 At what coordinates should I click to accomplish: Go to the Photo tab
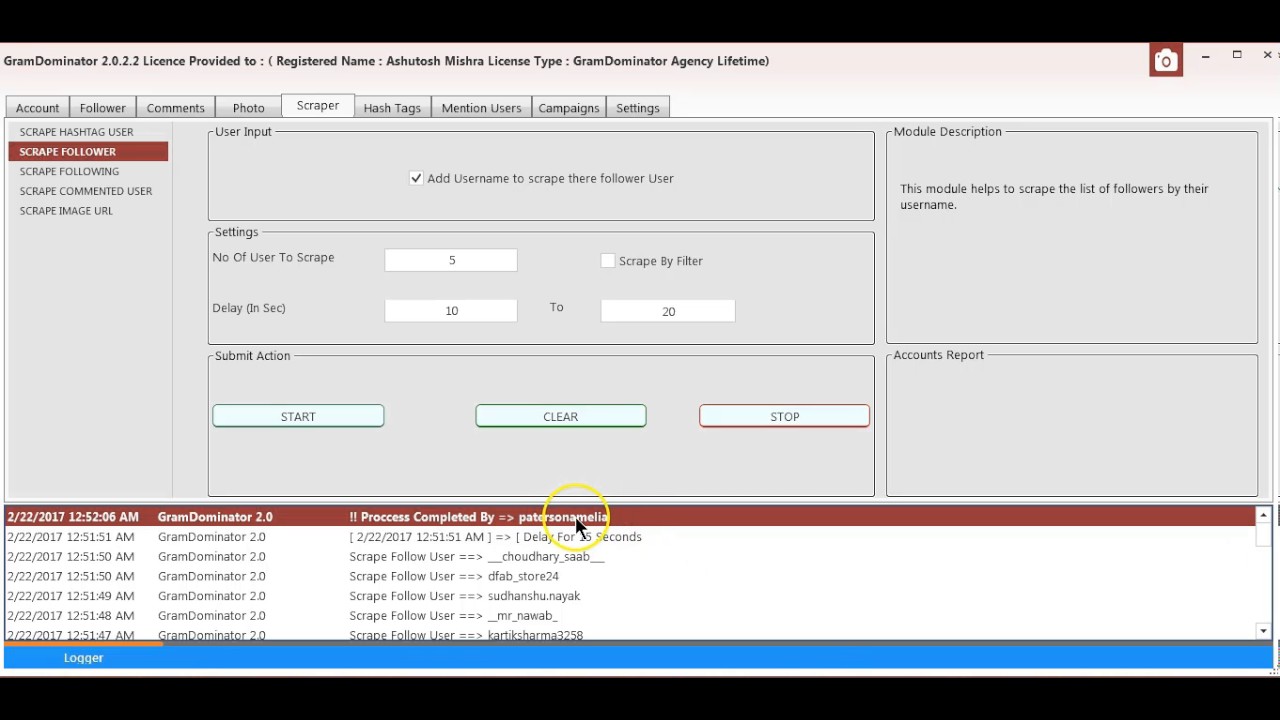[x=249, y=108]
